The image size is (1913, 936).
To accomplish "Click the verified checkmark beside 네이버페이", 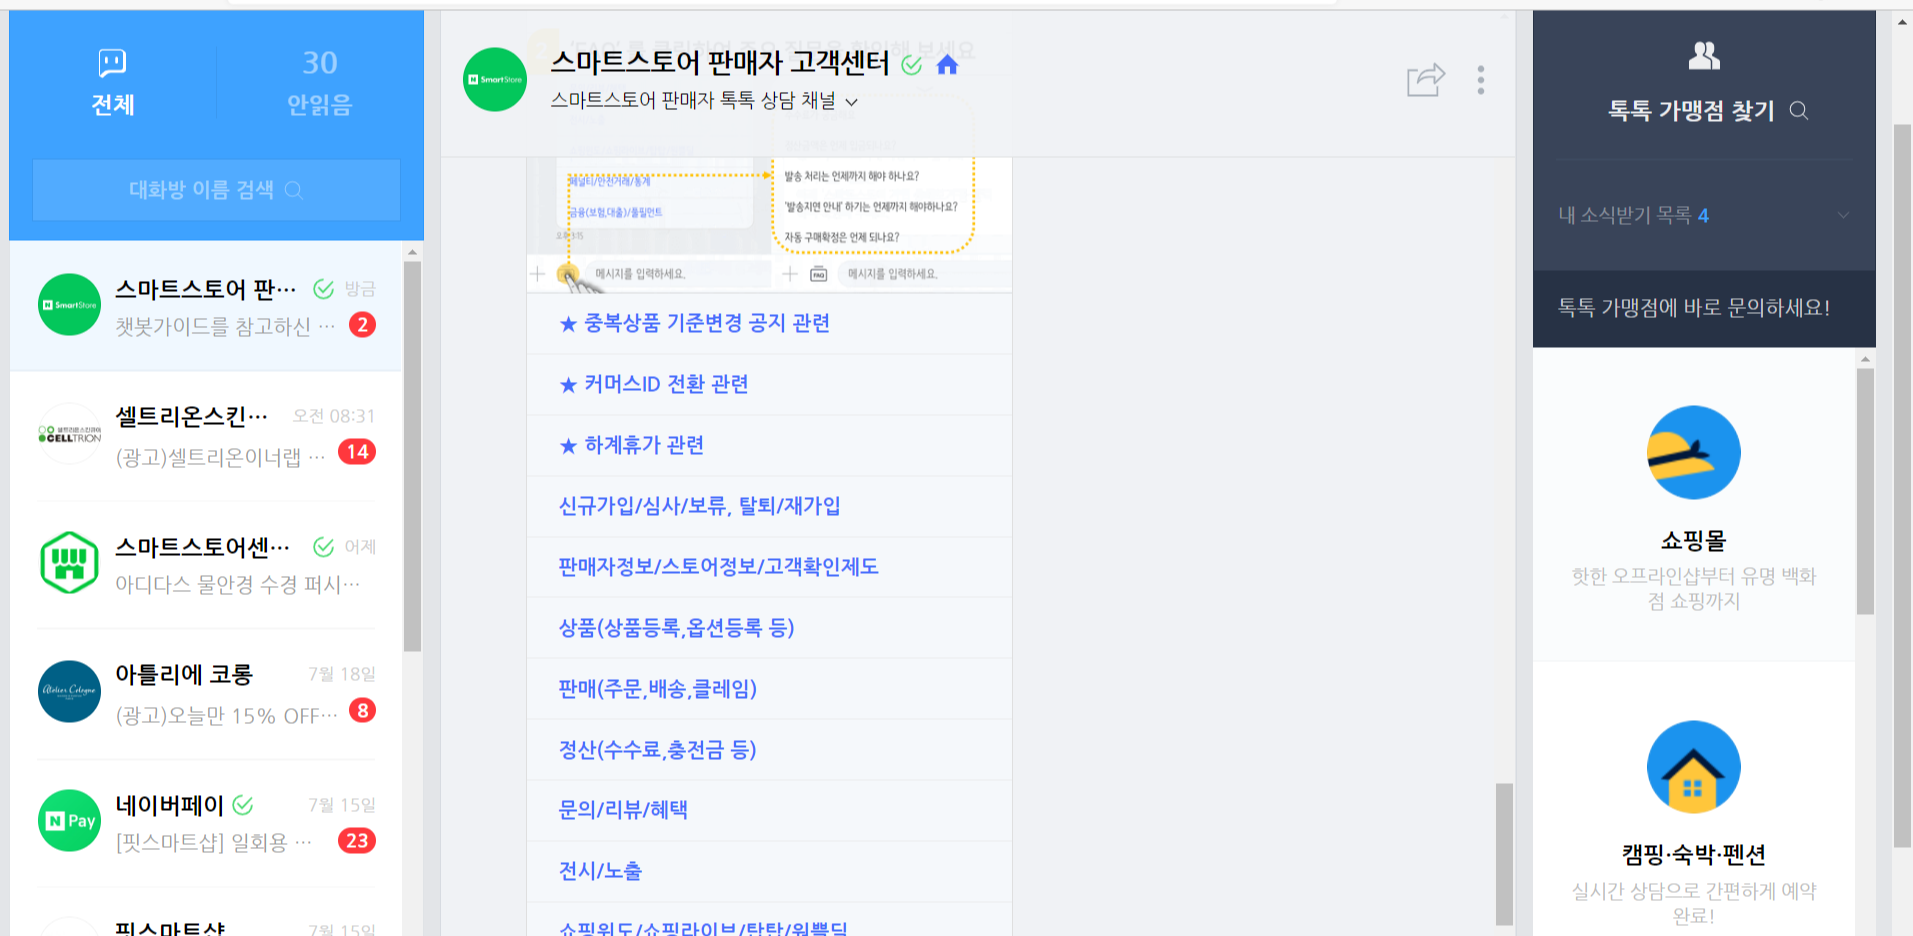I will tap(243, 804).
